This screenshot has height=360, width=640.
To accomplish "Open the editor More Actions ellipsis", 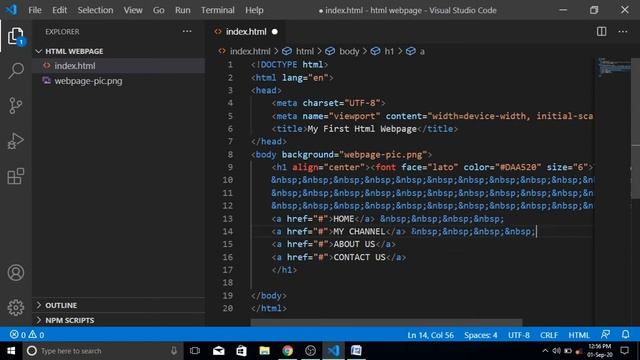I will coord(622,31).
